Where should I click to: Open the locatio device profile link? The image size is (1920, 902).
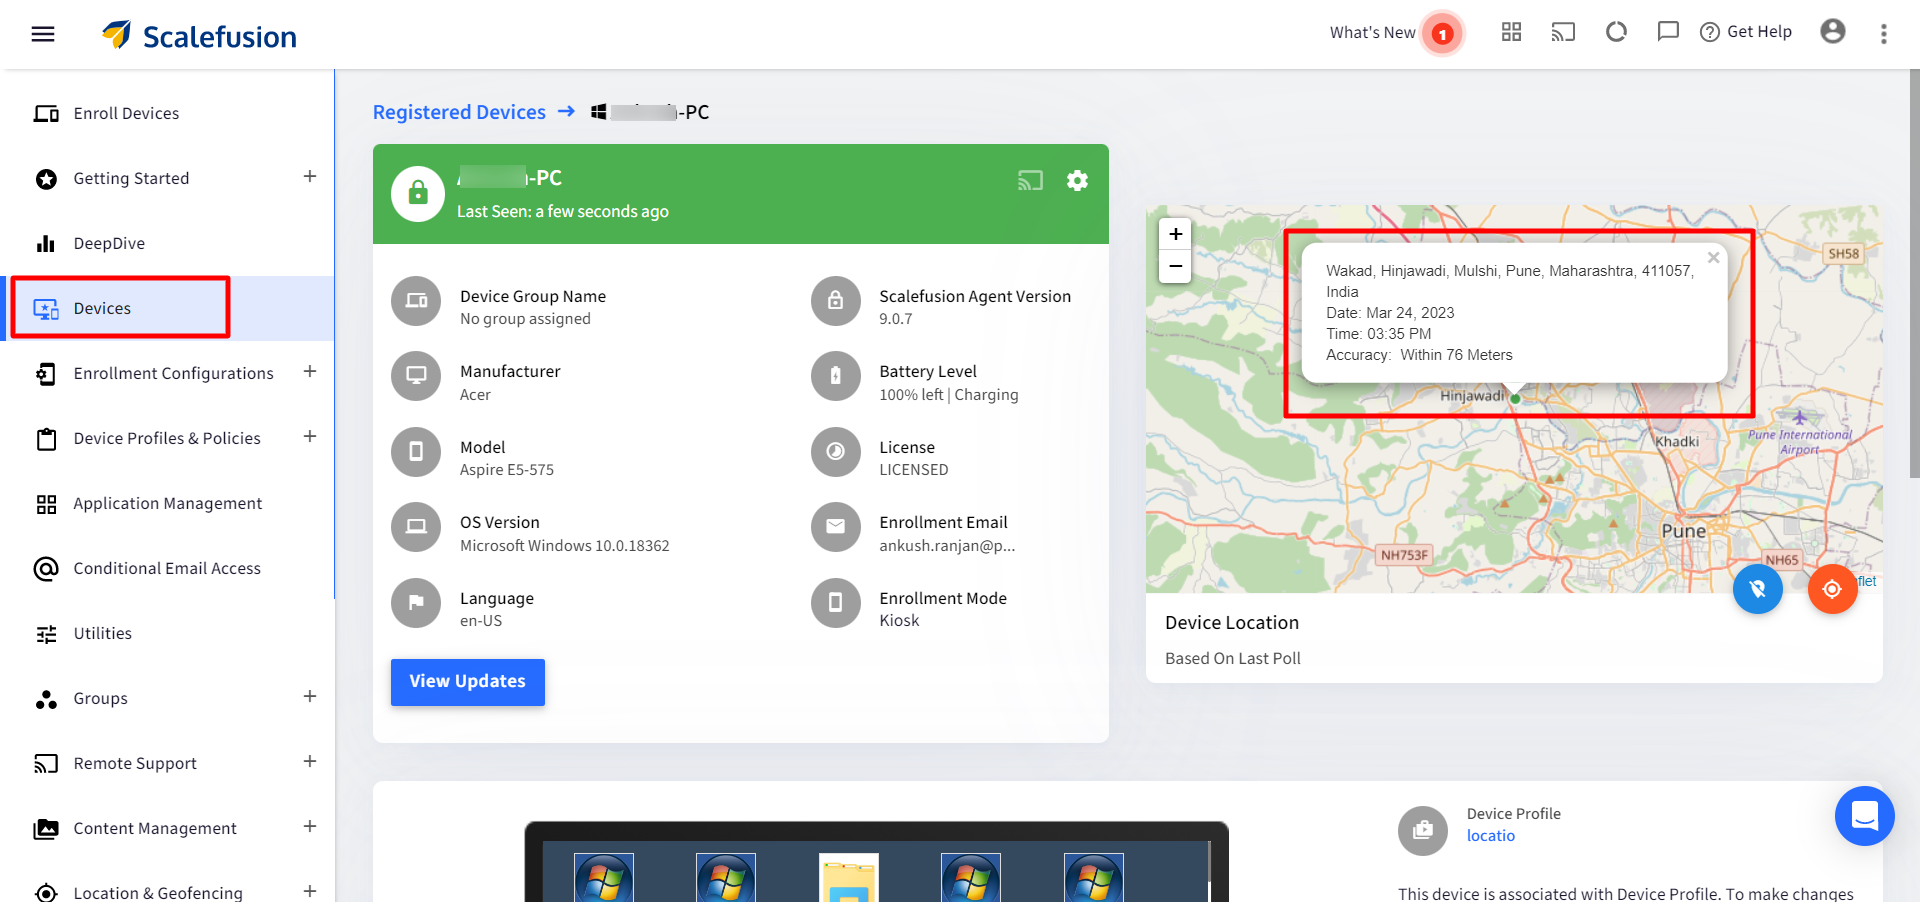(x=1490, y=836)
